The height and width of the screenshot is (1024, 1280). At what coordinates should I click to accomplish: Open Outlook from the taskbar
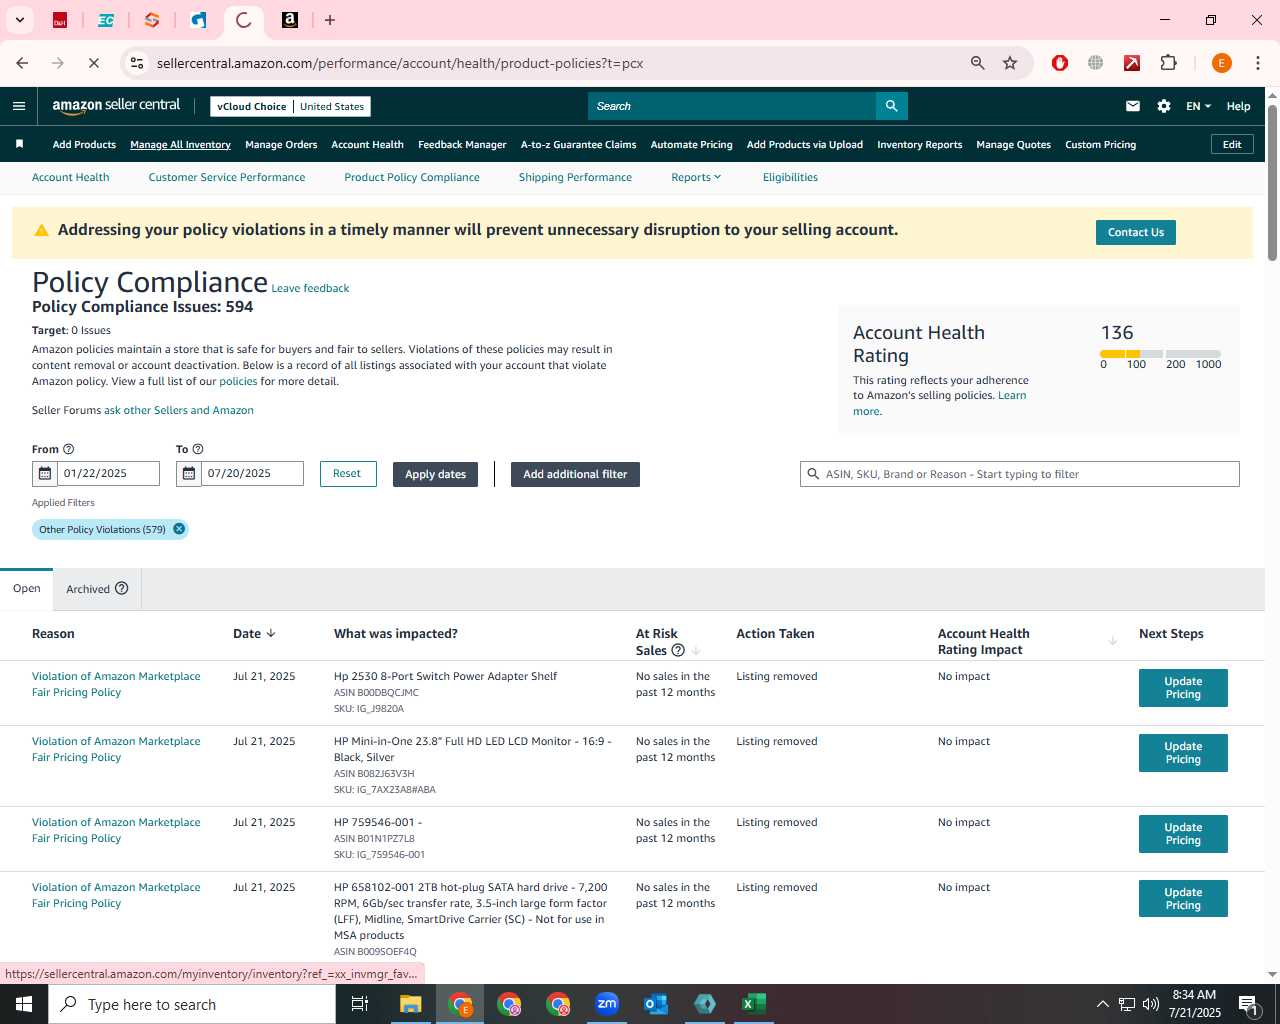tap(656, 1004)
